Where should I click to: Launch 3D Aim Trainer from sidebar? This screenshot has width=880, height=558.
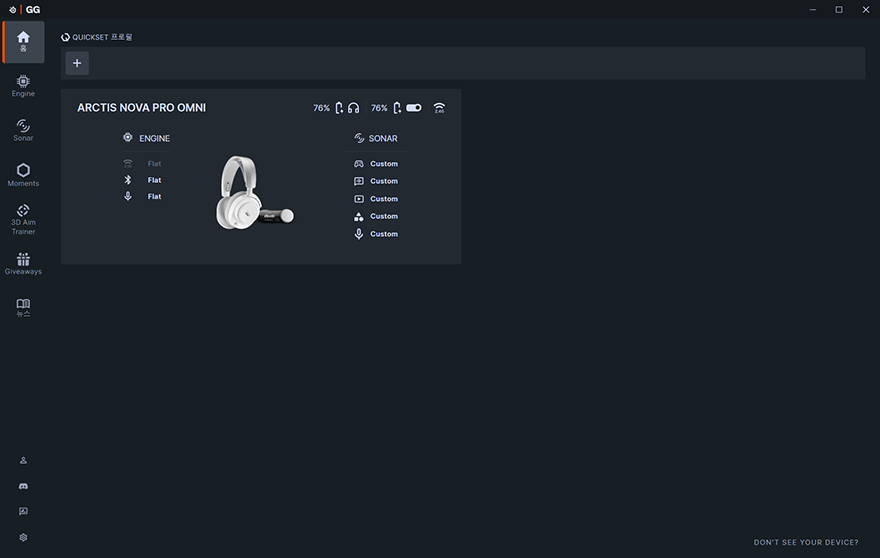(x=23, y=219)
